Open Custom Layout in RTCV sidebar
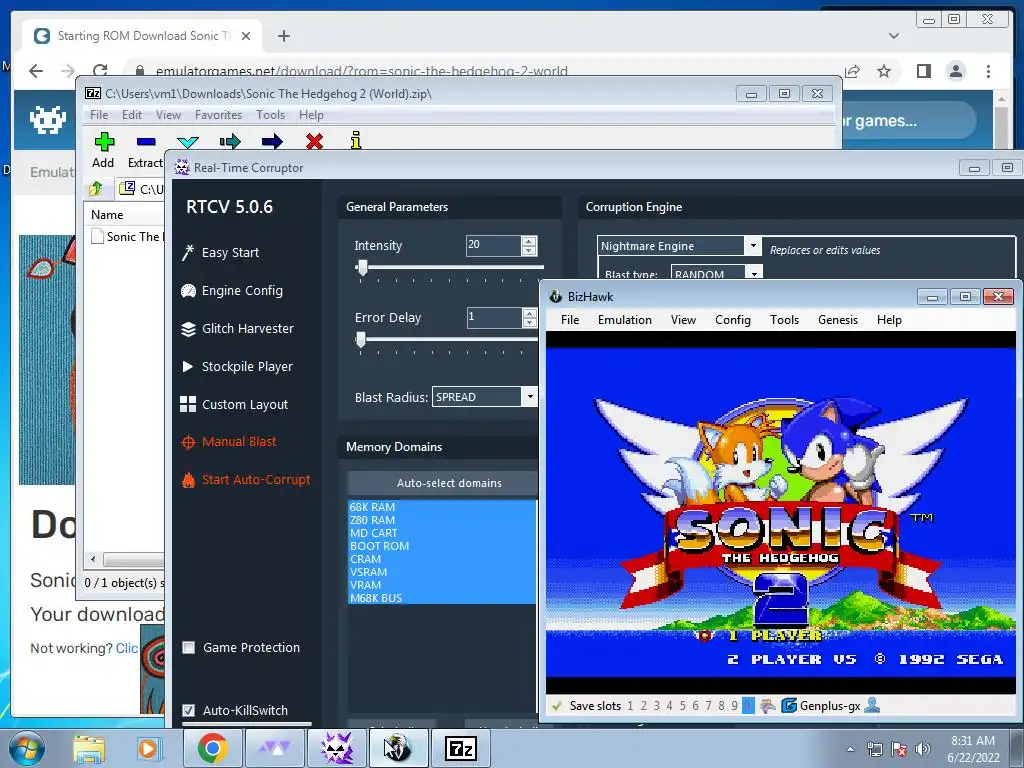 [244, 404]
